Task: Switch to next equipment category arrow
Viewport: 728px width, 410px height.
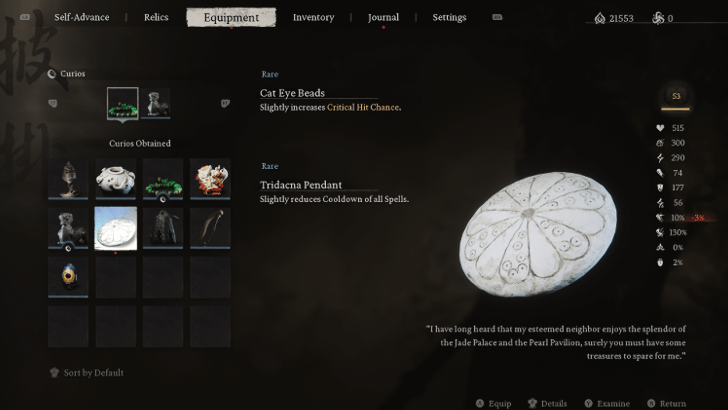Action: click(x=225, y=103)
